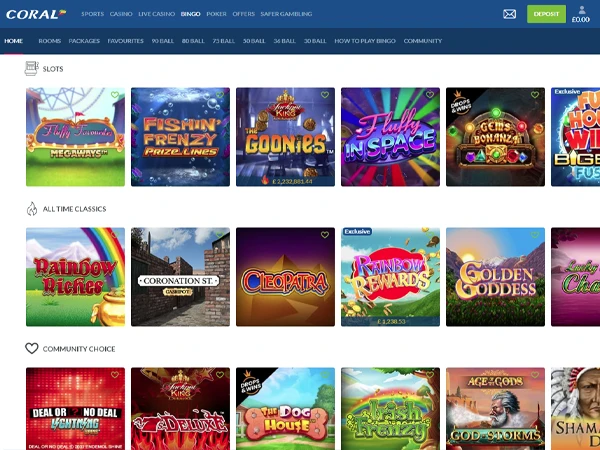Toggle favourite heart on Gems Bonanza
600x450 pixels.
(x=535, y=95)
